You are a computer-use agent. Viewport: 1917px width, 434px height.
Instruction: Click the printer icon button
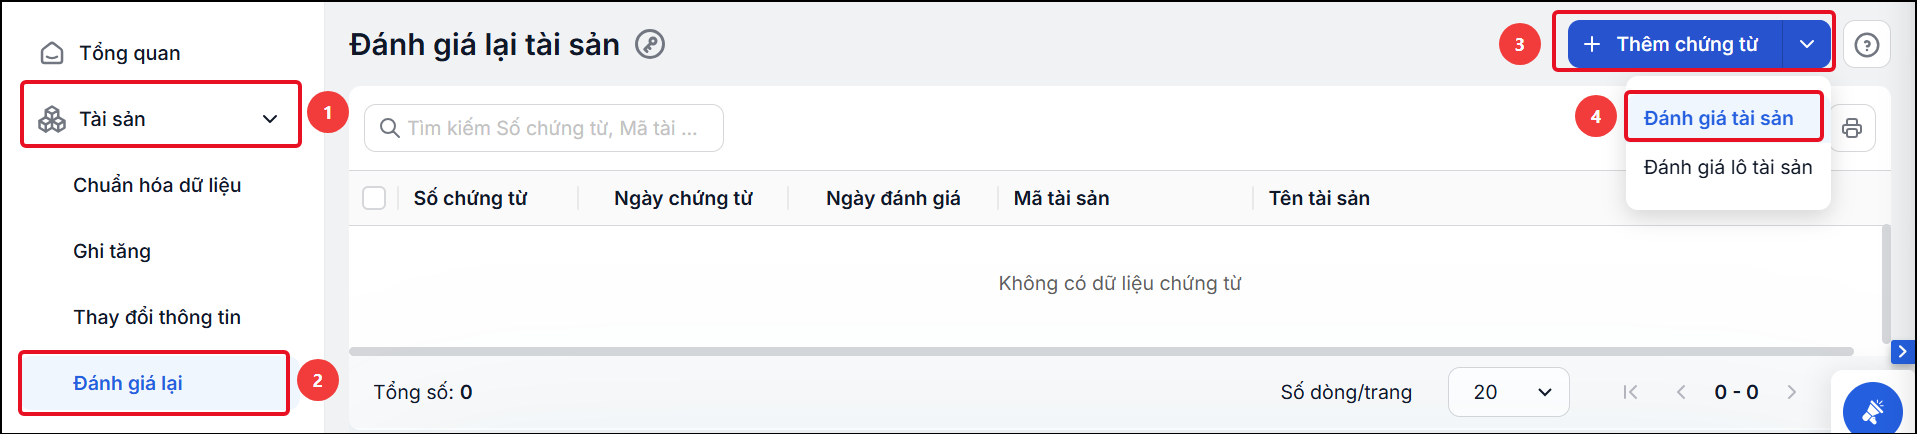click(x=1852, y=128)
